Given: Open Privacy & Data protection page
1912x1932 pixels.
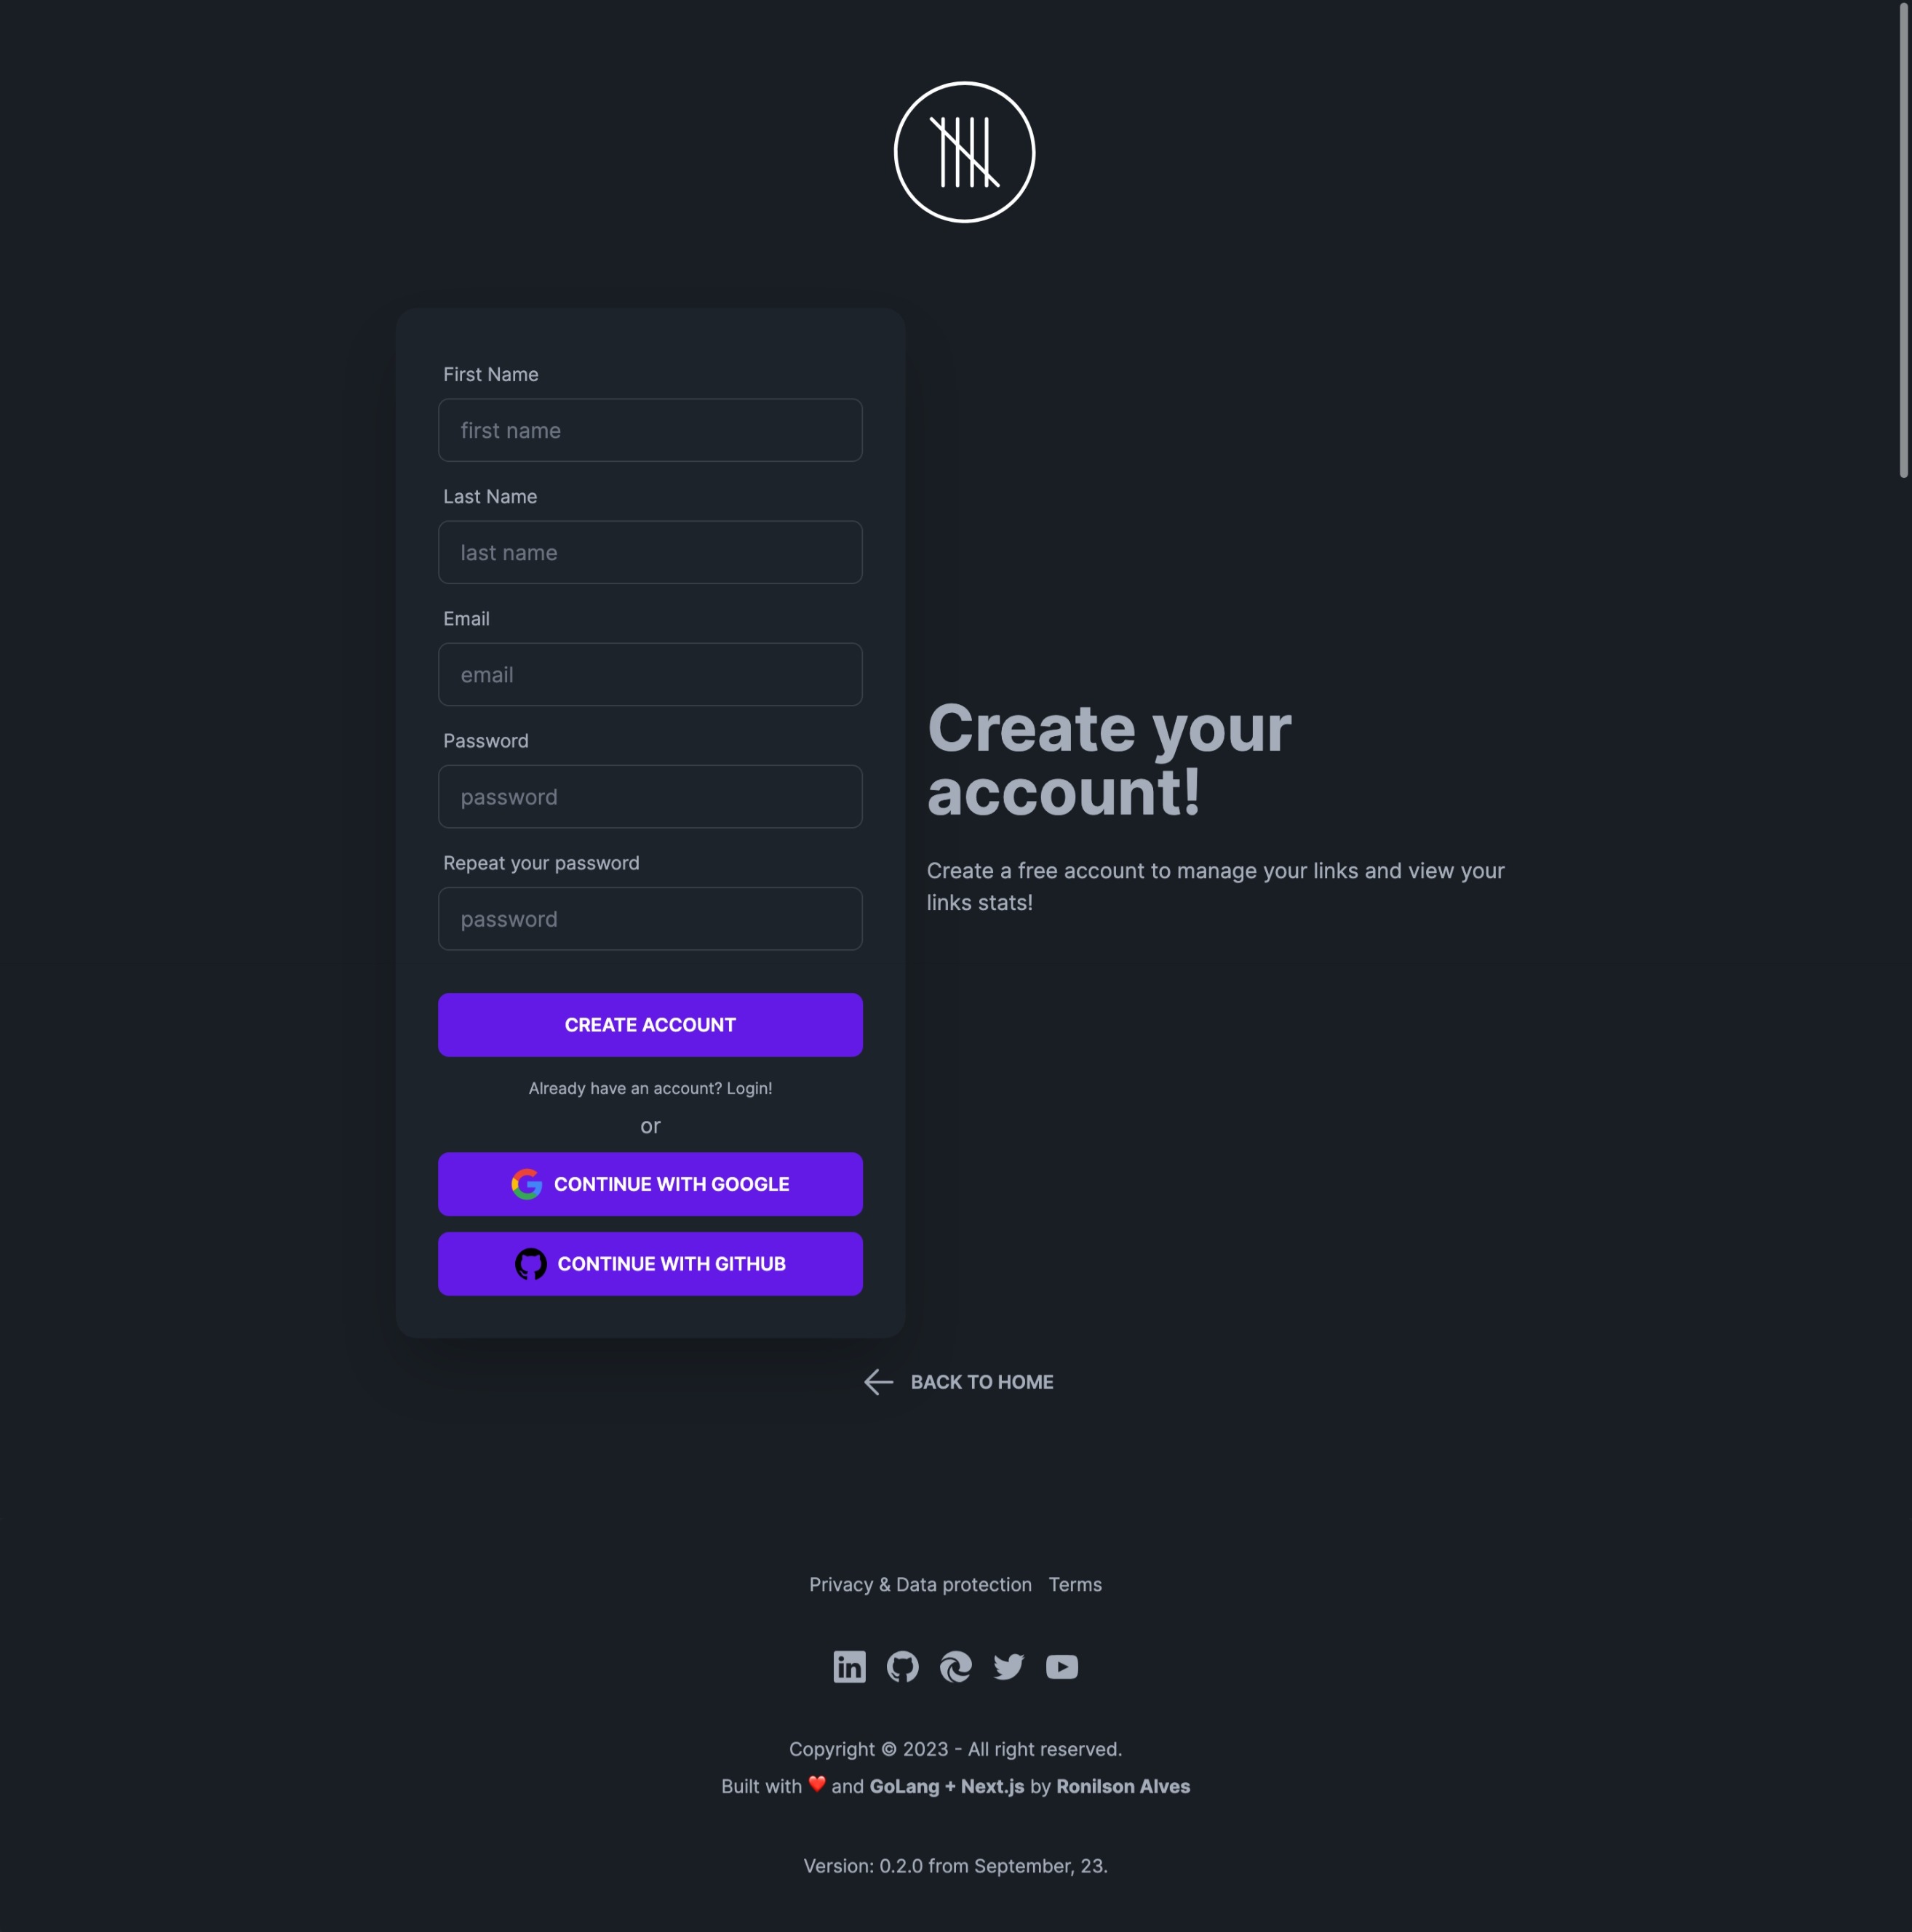Looking at the screenshot, I should point(919,1584).
